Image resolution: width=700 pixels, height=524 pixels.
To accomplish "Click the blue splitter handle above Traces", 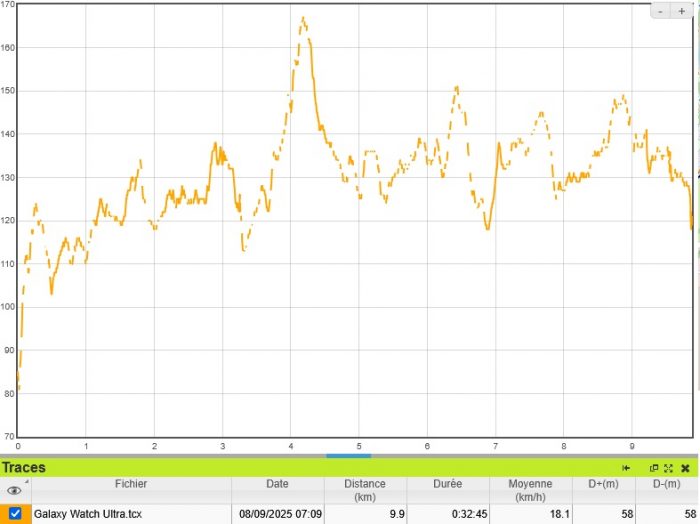I will pyautogui.click(x=349, y=456).
